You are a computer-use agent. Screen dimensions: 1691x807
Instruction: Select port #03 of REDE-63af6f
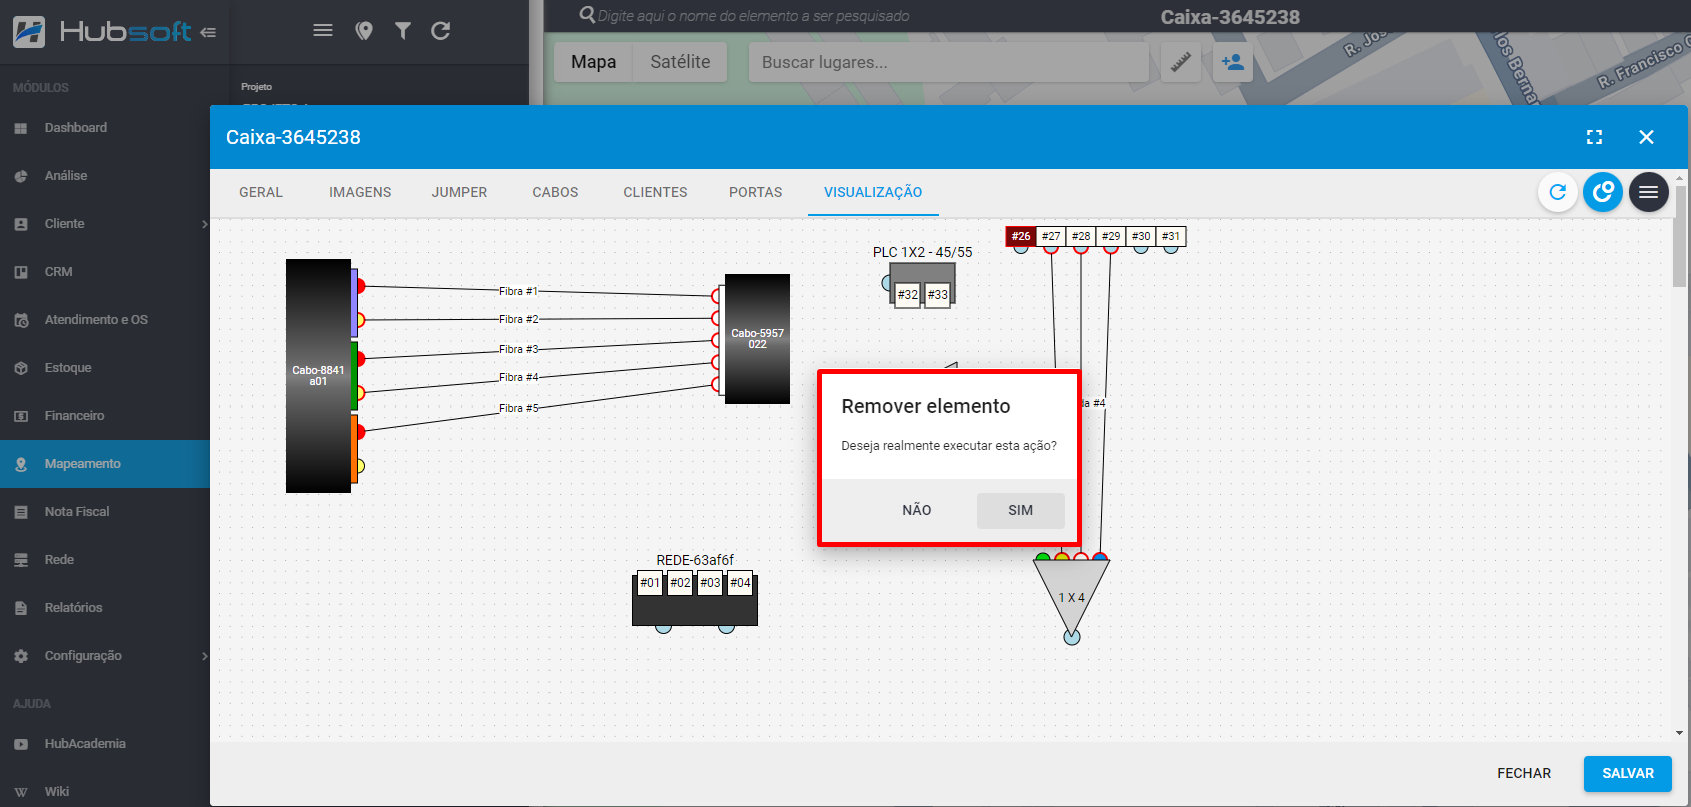click(710, 583)
